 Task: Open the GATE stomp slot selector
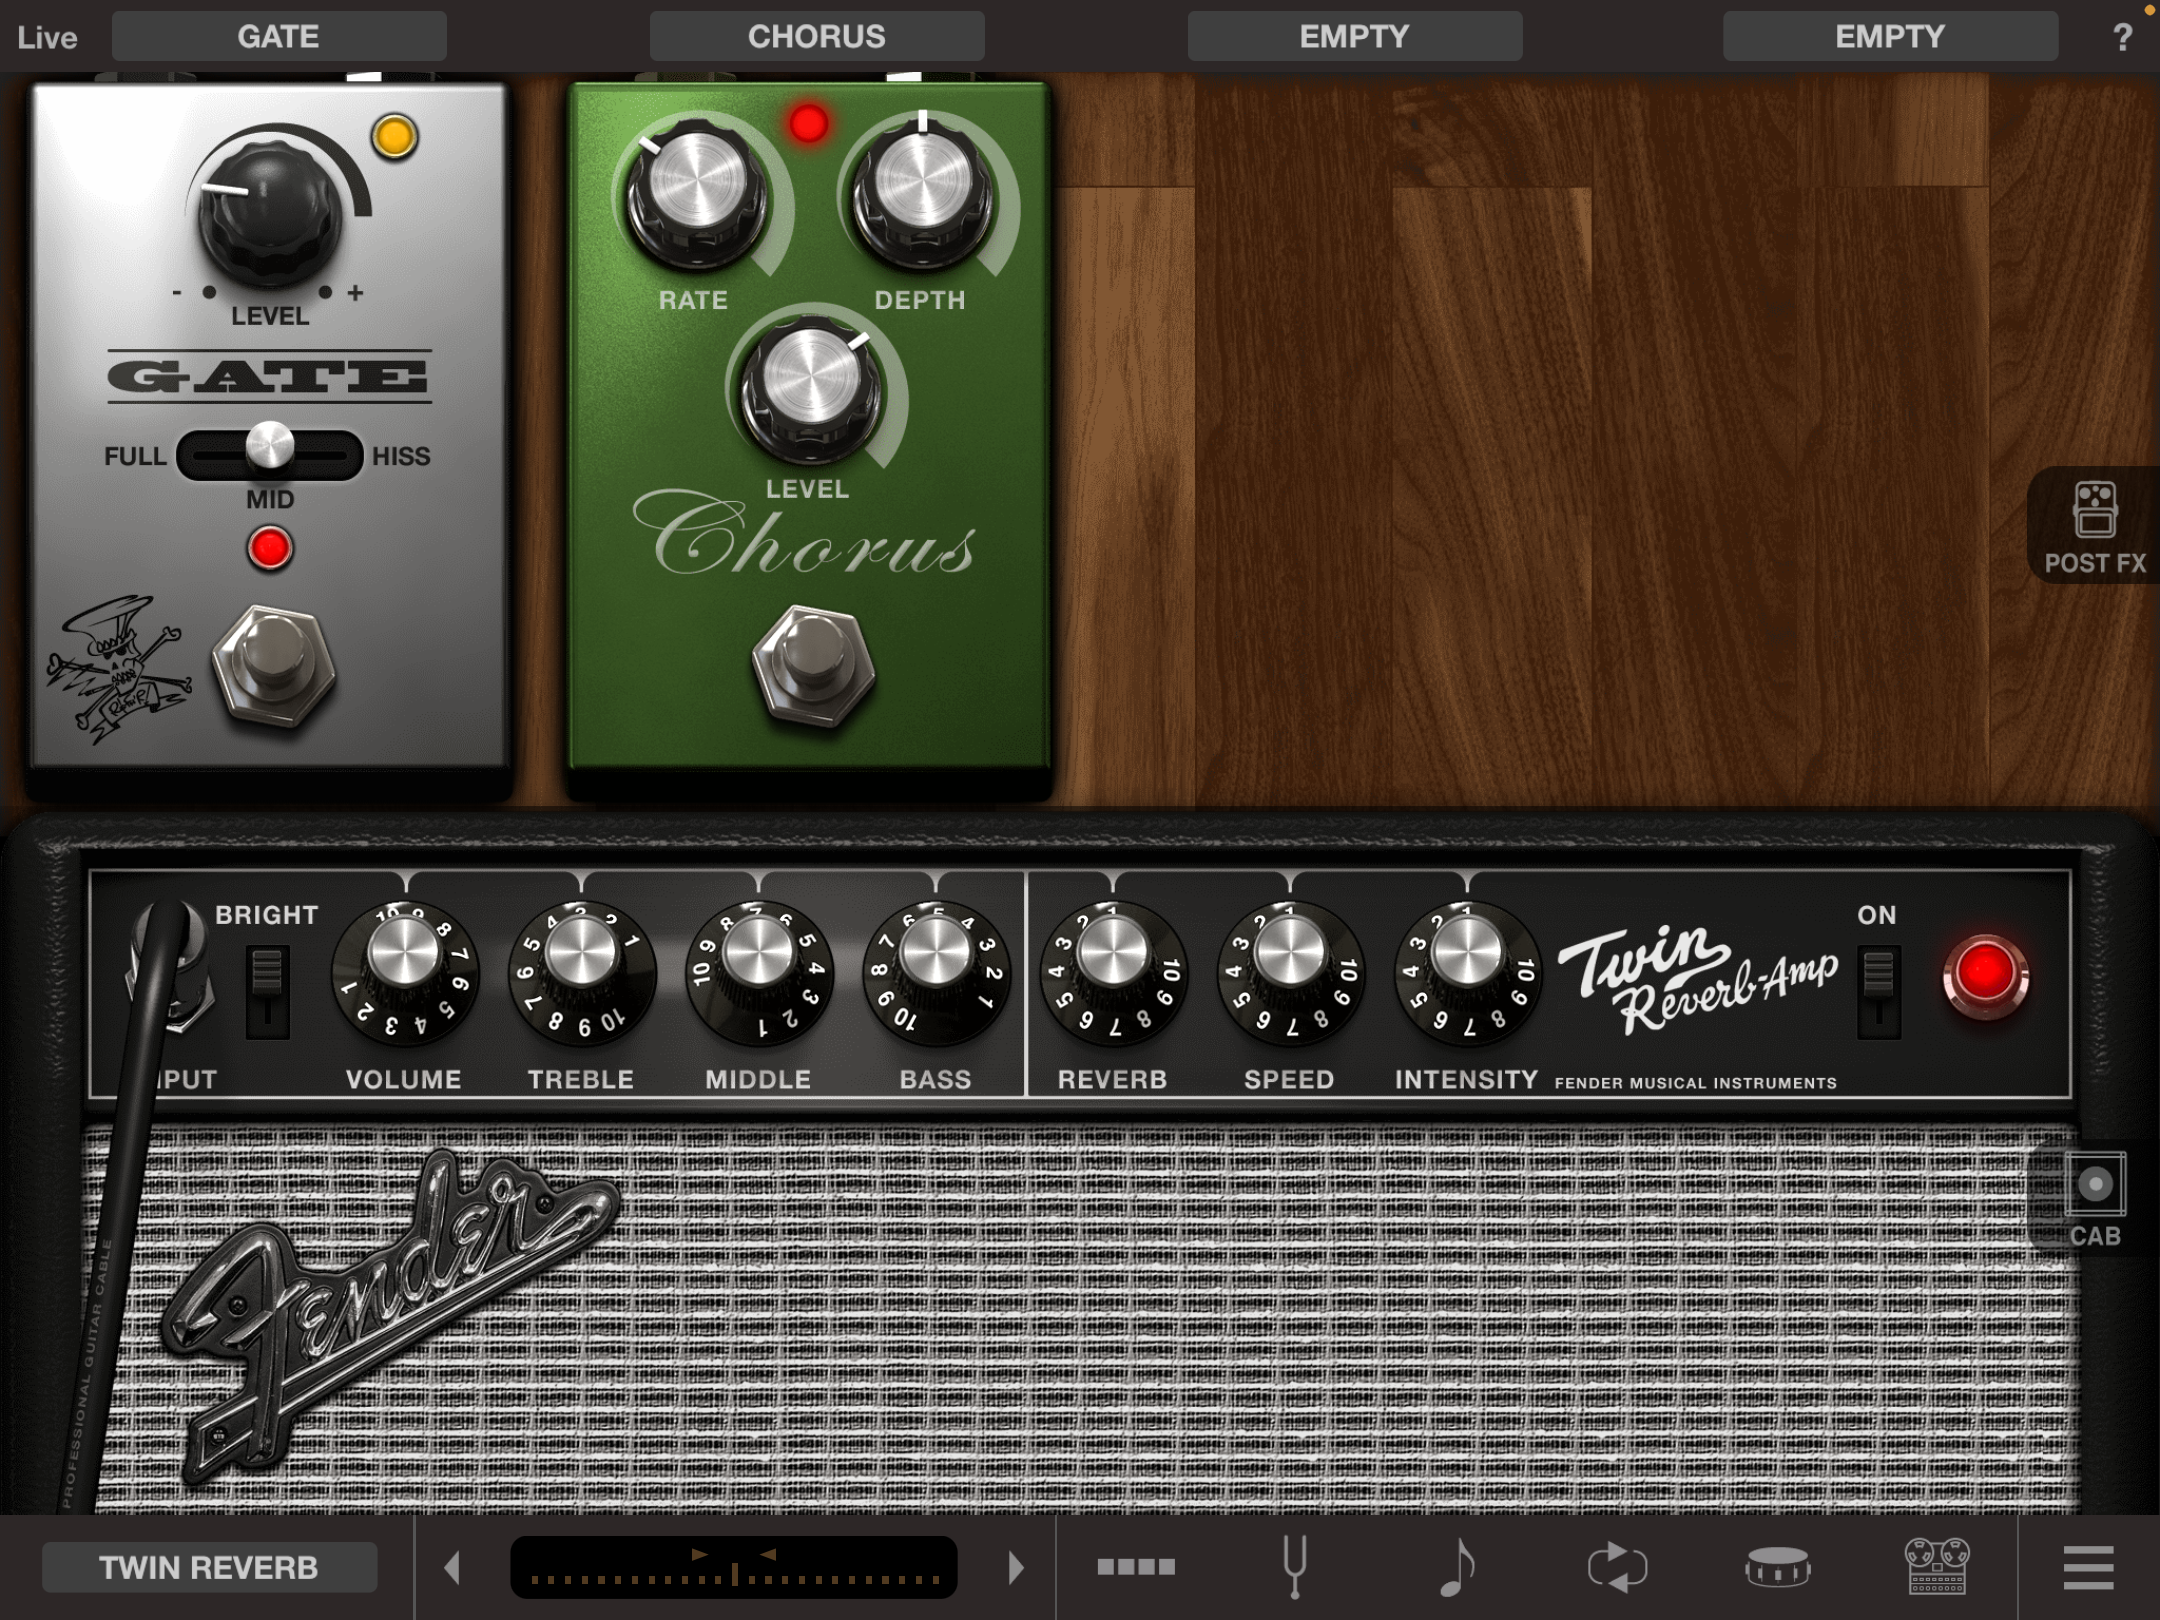pyautogui.click(x=279, y=37)
